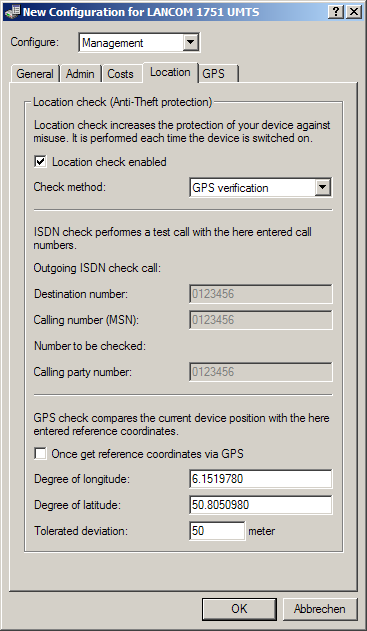This screenshot has height=631, width=367.
Task: Click the Degree of longitude field
Action: 261,479
